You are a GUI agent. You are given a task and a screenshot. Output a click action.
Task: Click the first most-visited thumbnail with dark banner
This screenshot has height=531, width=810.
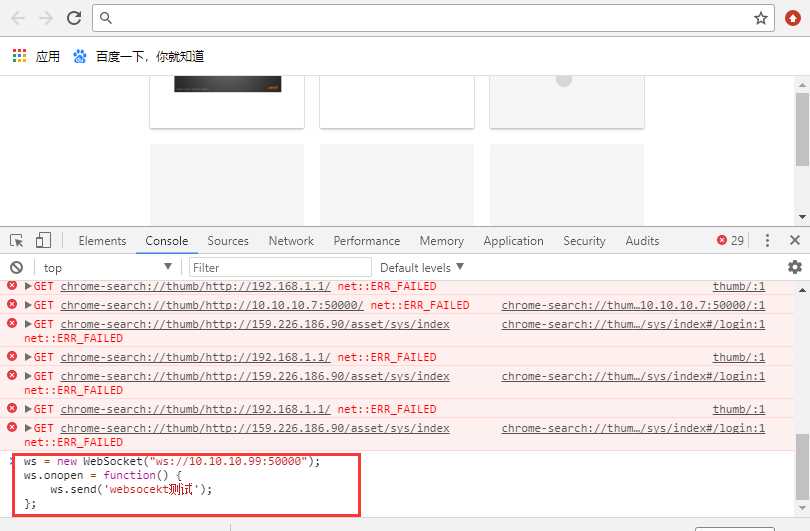point(227,102)
